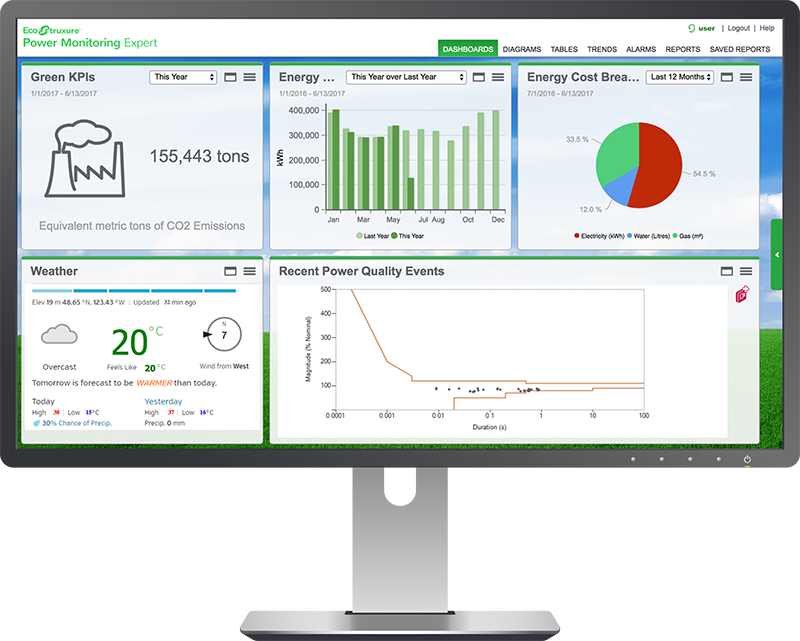Open the Tables tab
Viewport: 800px width, 641px height.
(x=564, y=49)
